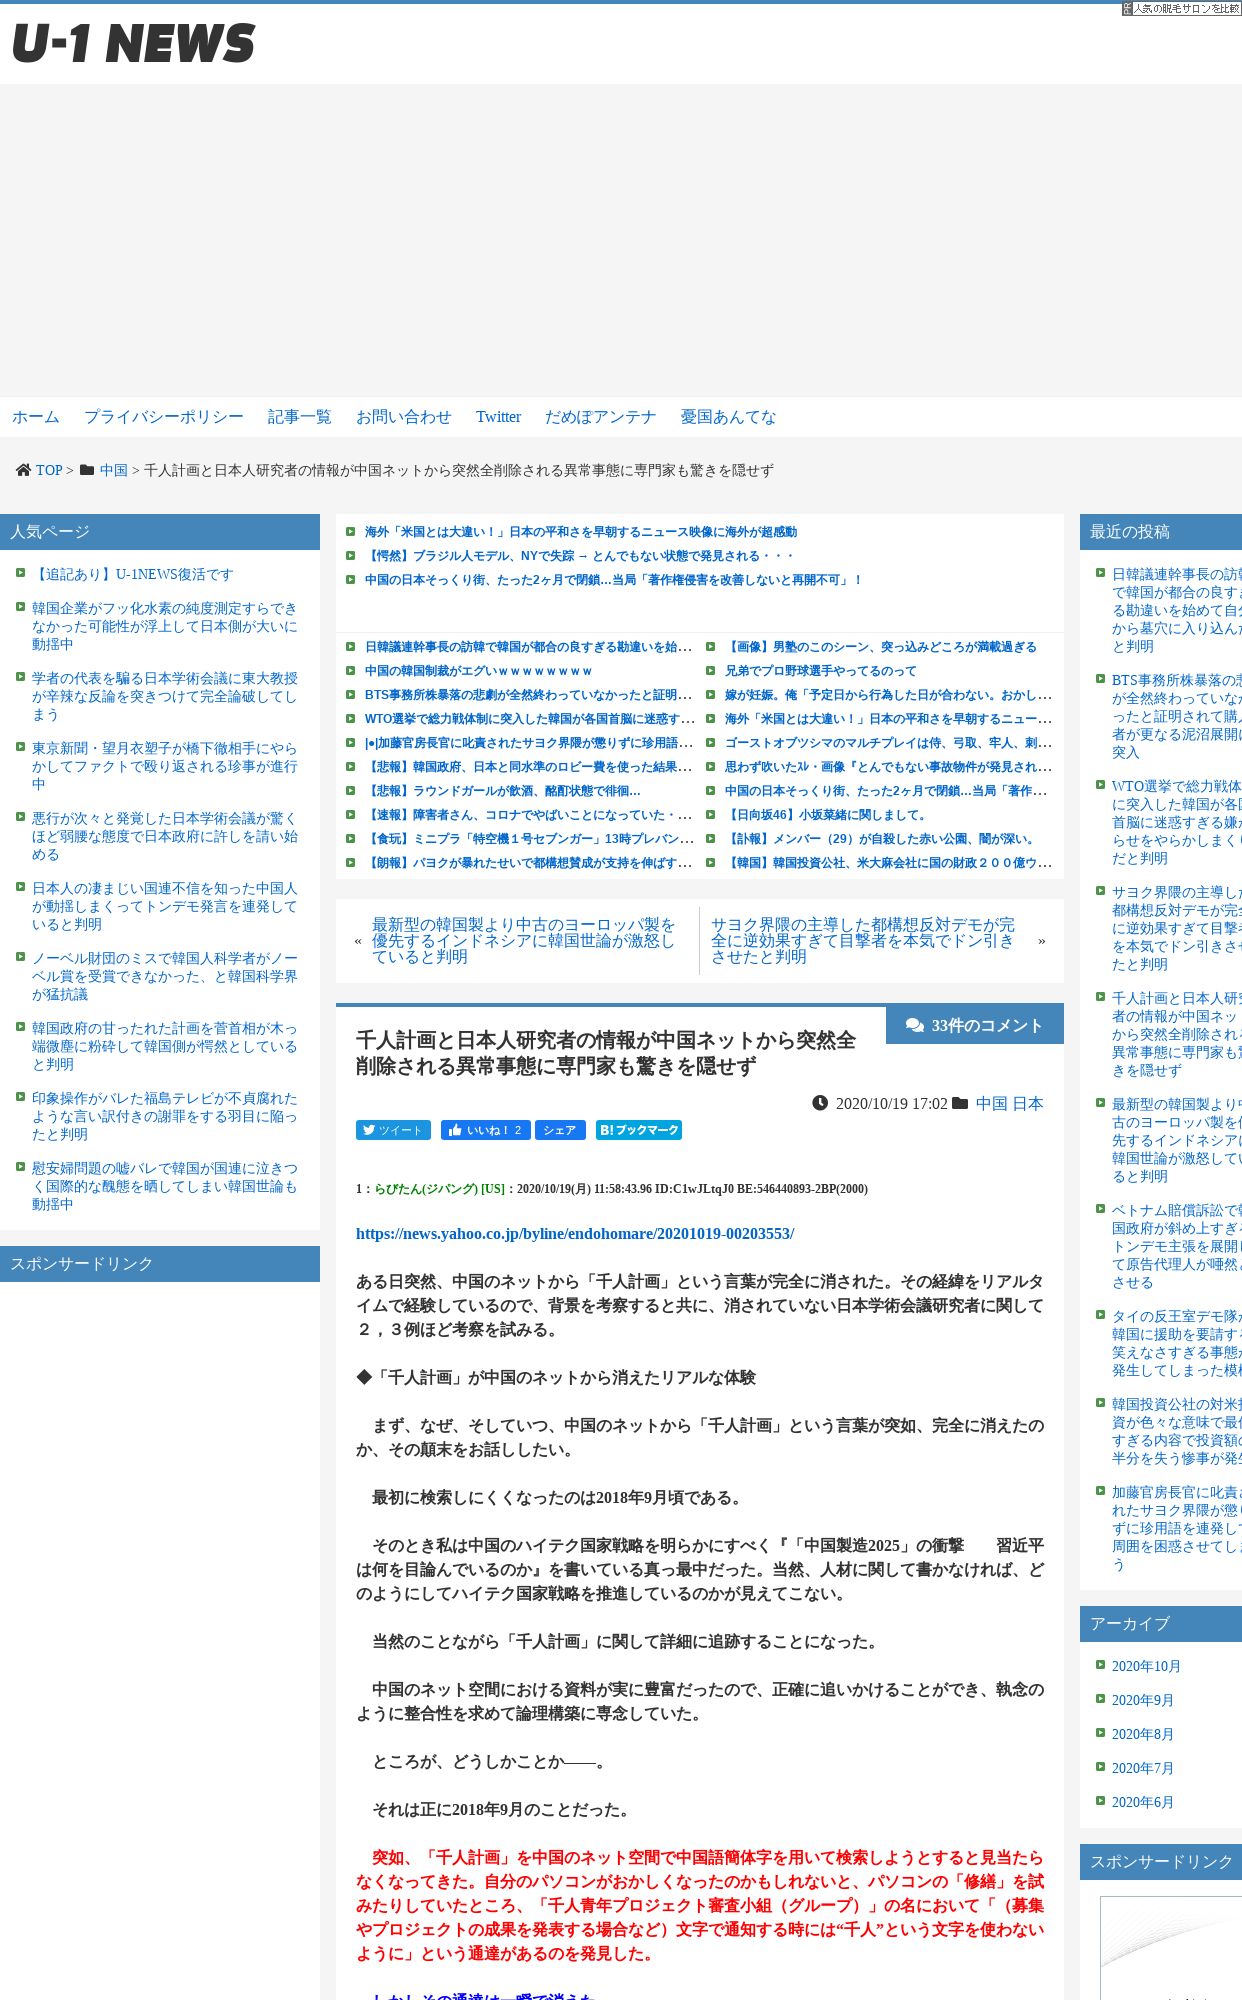Go to previous post 最新型の韓国製より中古のヨーロッパ製
Screen dimensions: 1242x2000
coord(523,941)
